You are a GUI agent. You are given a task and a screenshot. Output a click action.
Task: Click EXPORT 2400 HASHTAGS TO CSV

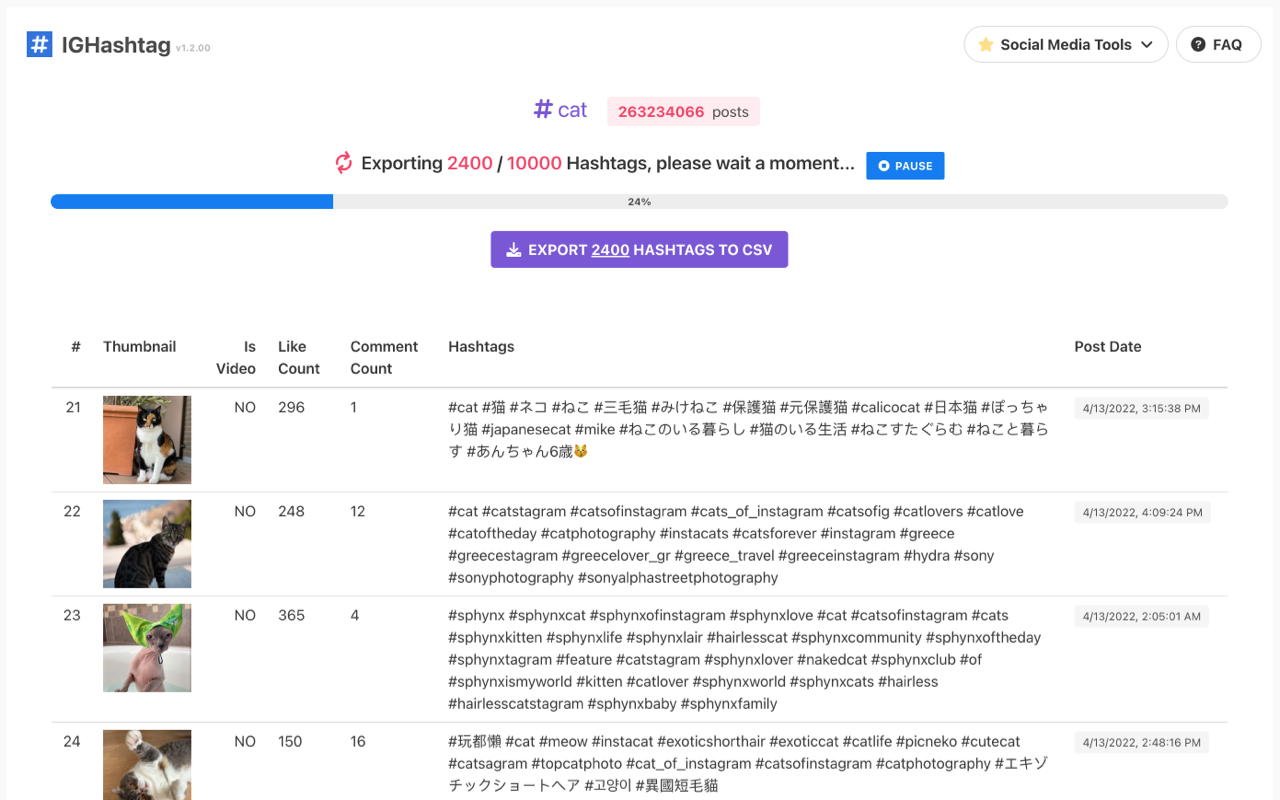[x=639, y=249]
